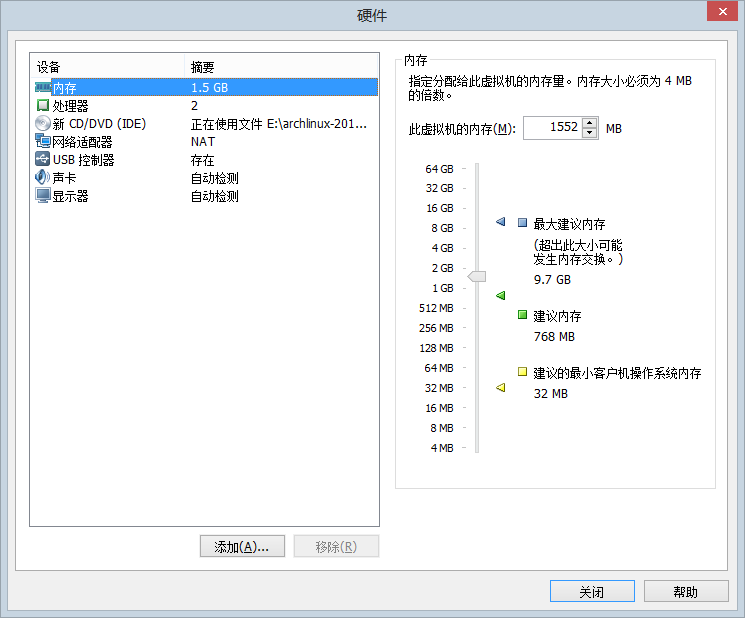Select the 新 CD/DVD (IDE) row
The image size is (745, 618).
(x=205, y=124)
